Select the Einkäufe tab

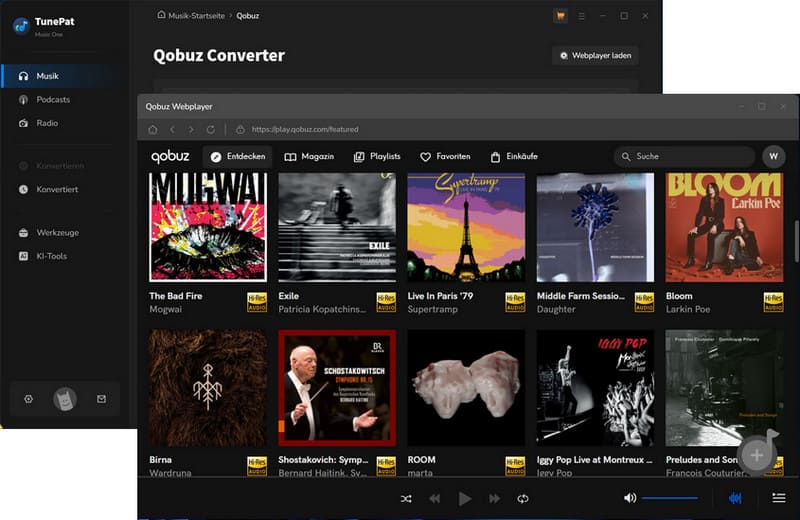(x=514, y=157)
